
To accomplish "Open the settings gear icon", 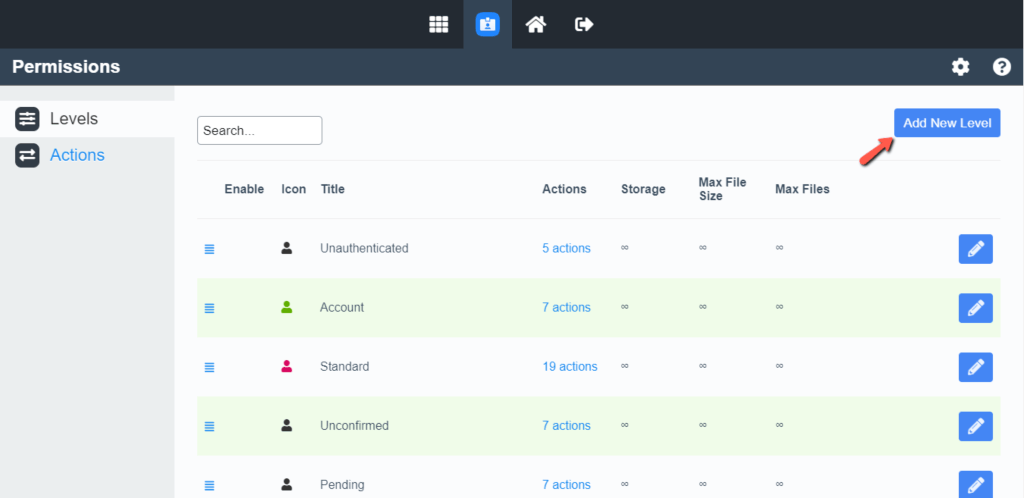I will pyautogui.click(x=960, y=67).
